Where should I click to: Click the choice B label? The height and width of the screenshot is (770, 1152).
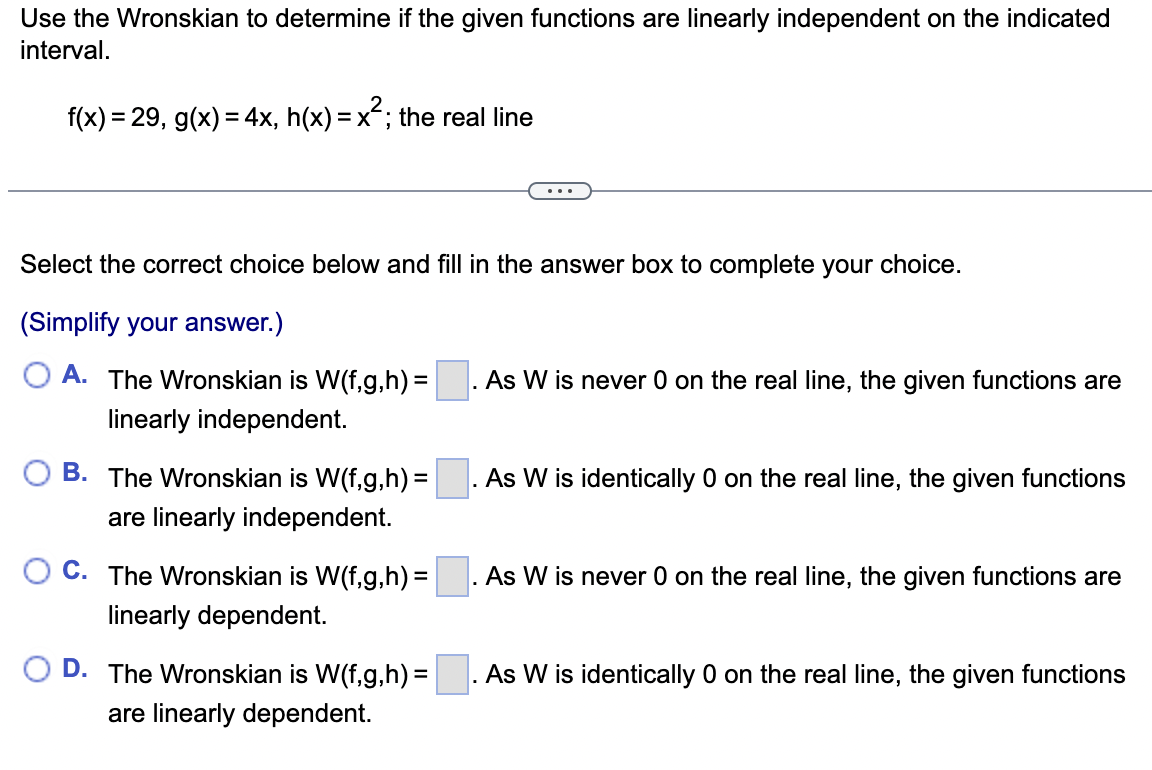(x=72, y=472)
